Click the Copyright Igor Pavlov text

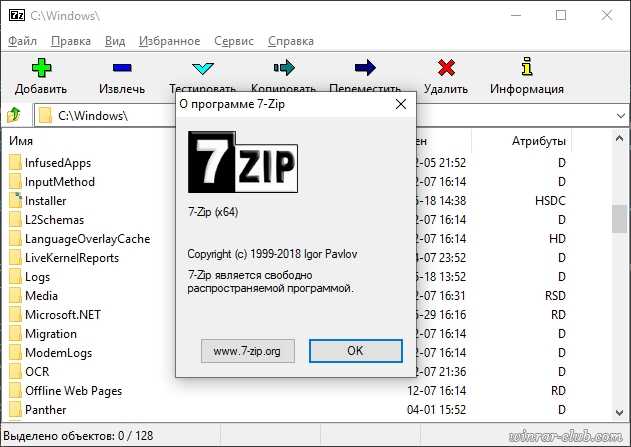[x=272, y=254]
